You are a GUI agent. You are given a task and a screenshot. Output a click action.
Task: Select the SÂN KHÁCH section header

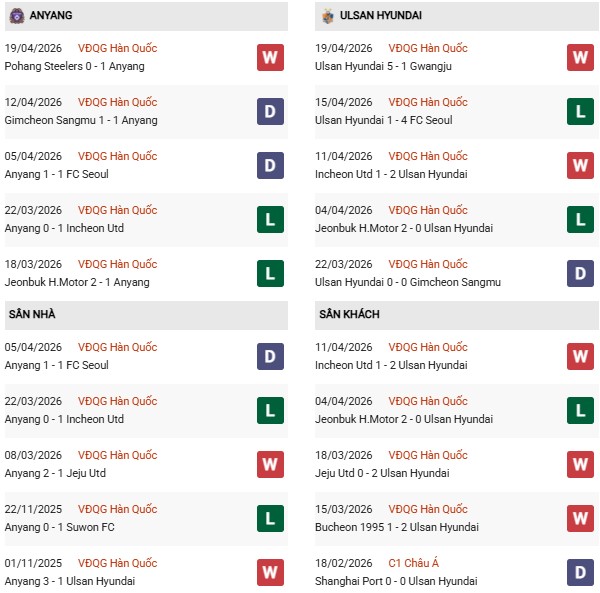point(349,314)
